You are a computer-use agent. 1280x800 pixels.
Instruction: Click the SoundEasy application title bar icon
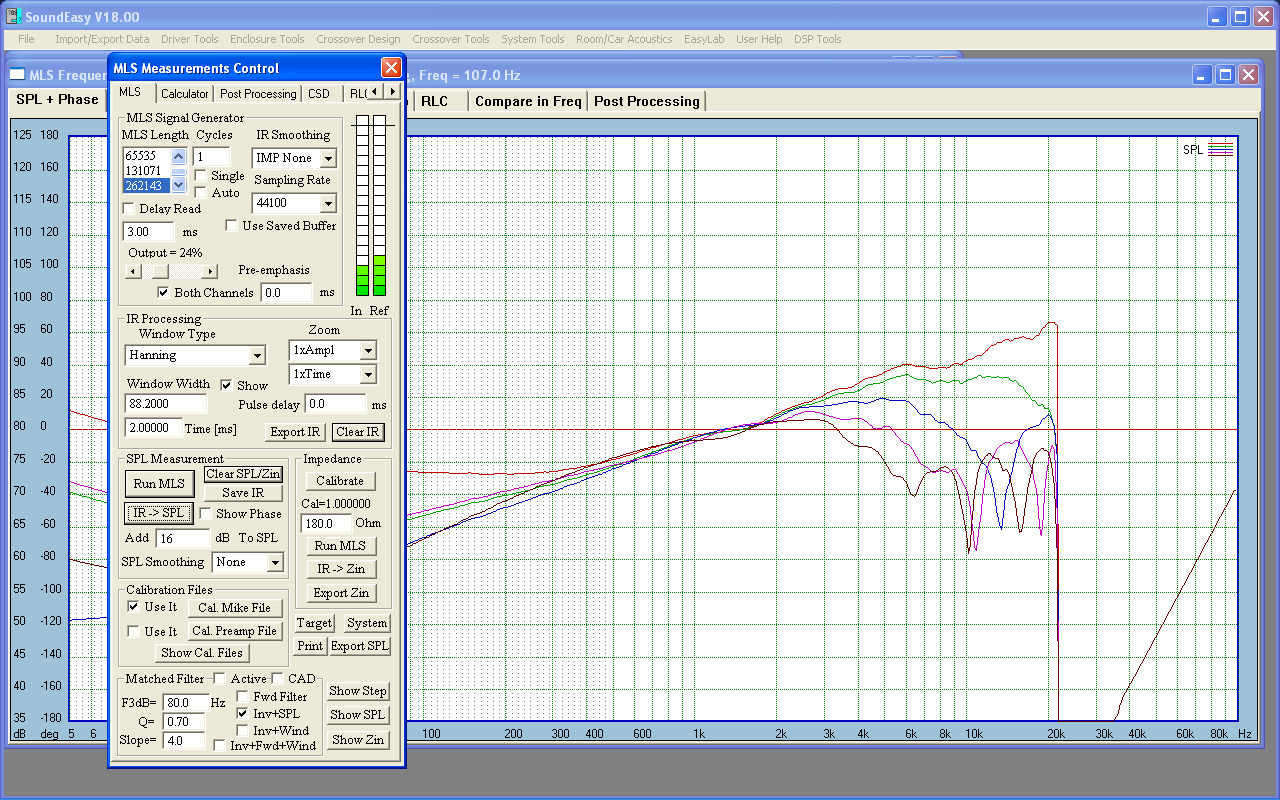coord(13,17)
